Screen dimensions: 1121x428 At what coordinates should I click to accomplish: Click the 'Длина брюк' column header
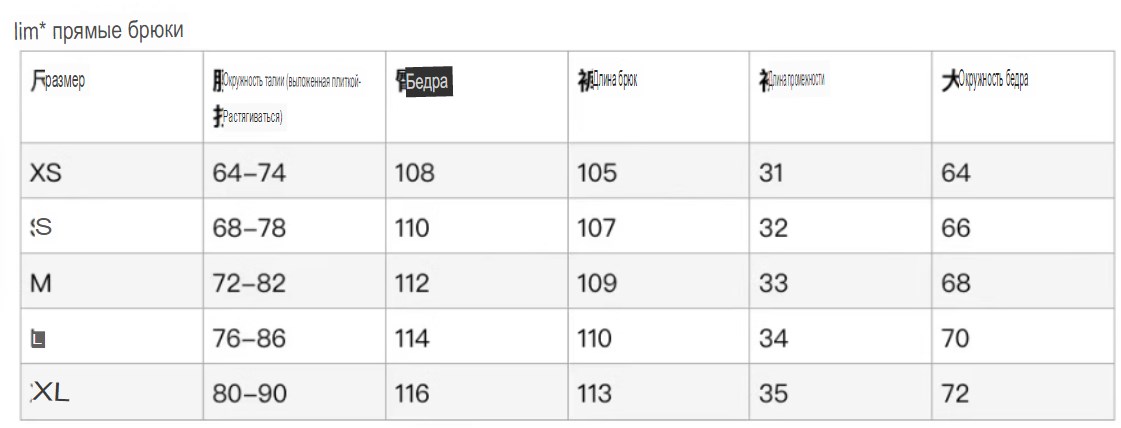point(607,81)
